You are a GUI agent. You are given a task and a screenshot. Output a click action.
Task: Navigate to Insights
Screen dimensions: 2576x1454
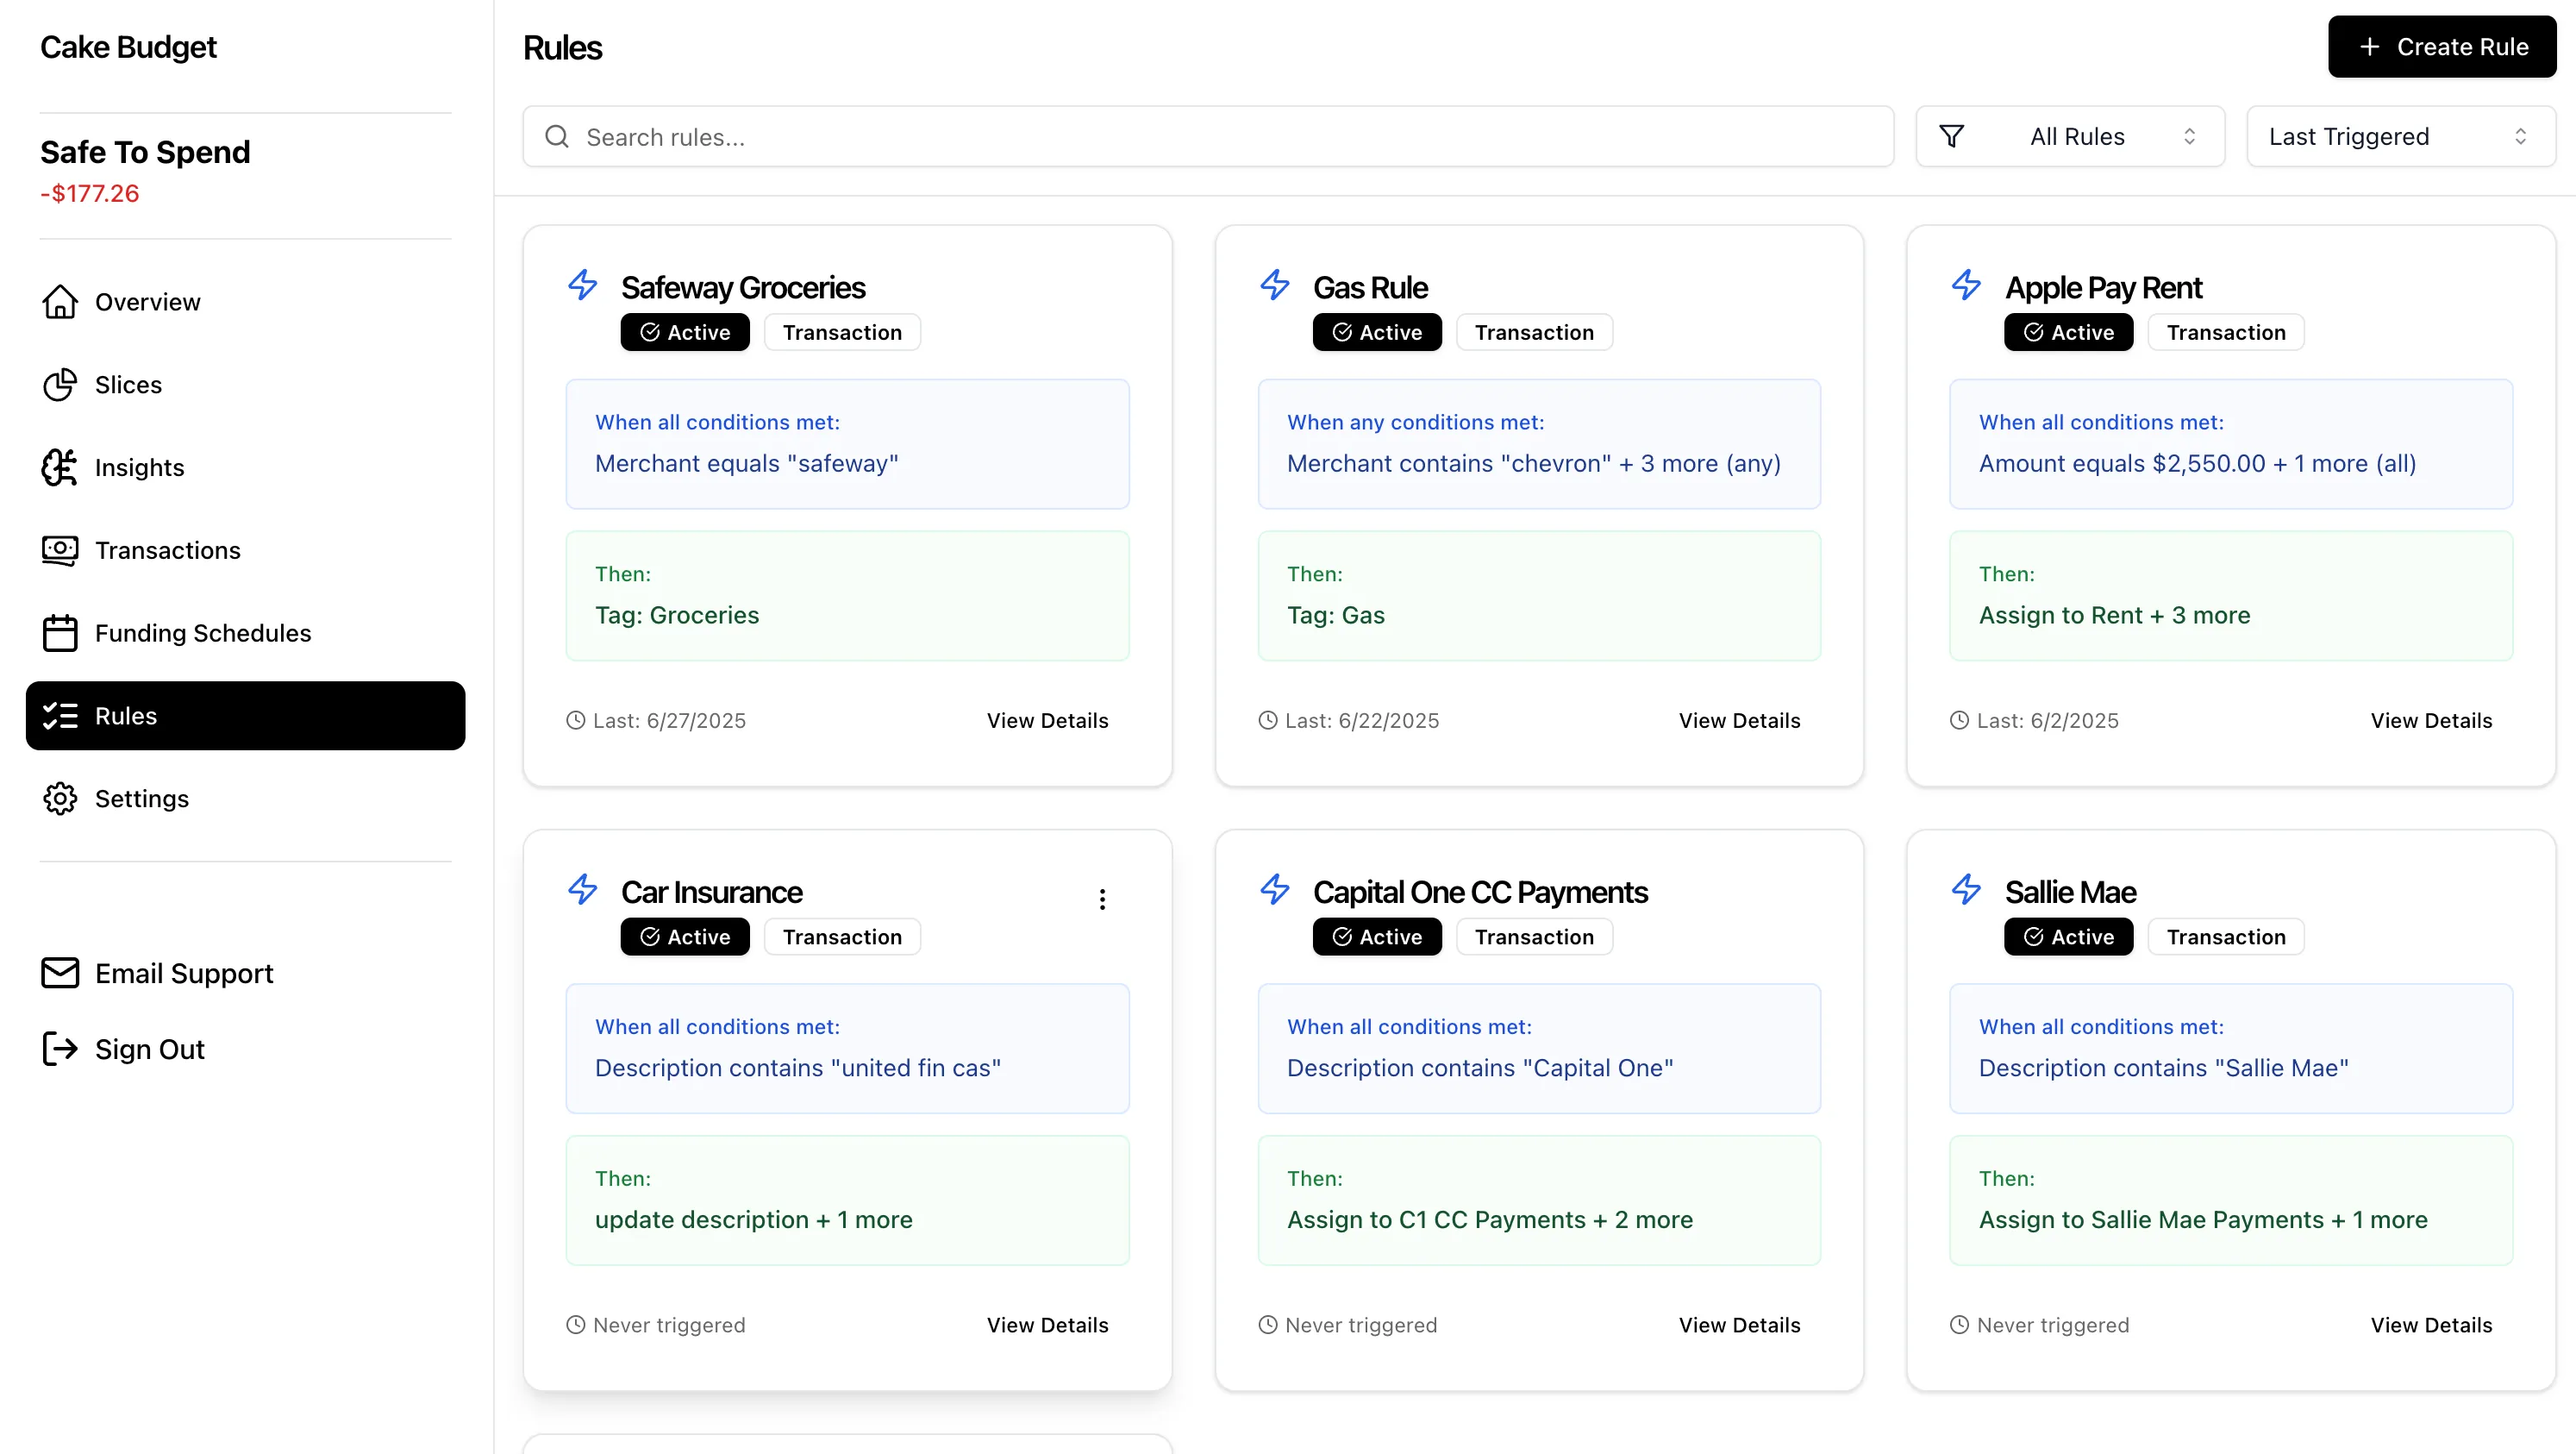coord(245,467)
